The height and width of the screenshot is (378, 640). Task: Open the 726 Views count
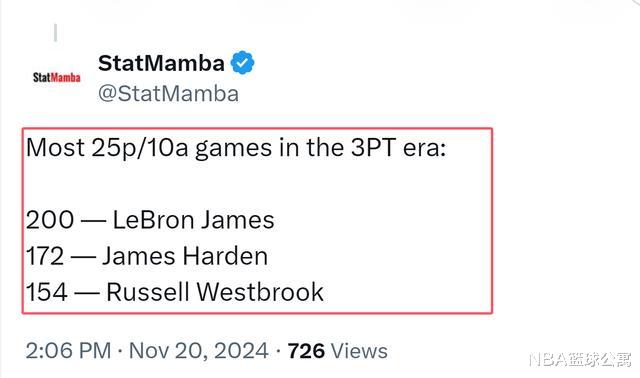(x=338, y=351)
